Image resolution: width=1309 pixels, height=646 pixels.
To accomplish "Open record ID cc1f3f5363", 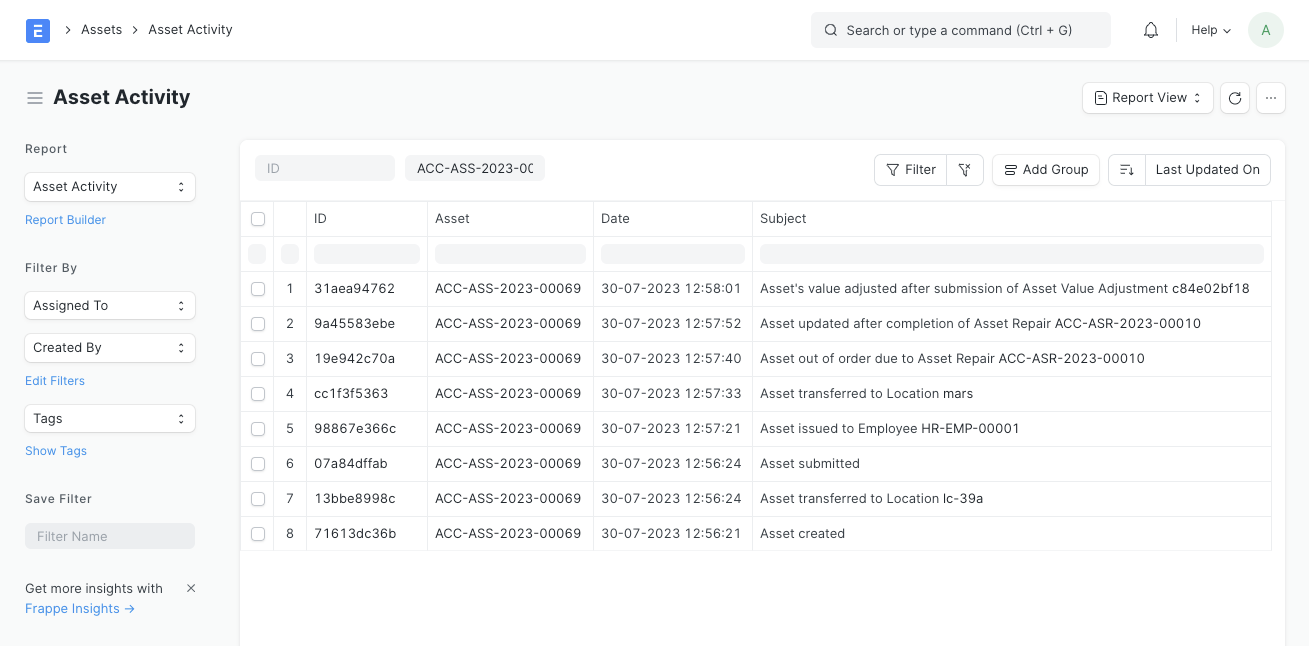I will click(351, 394).
